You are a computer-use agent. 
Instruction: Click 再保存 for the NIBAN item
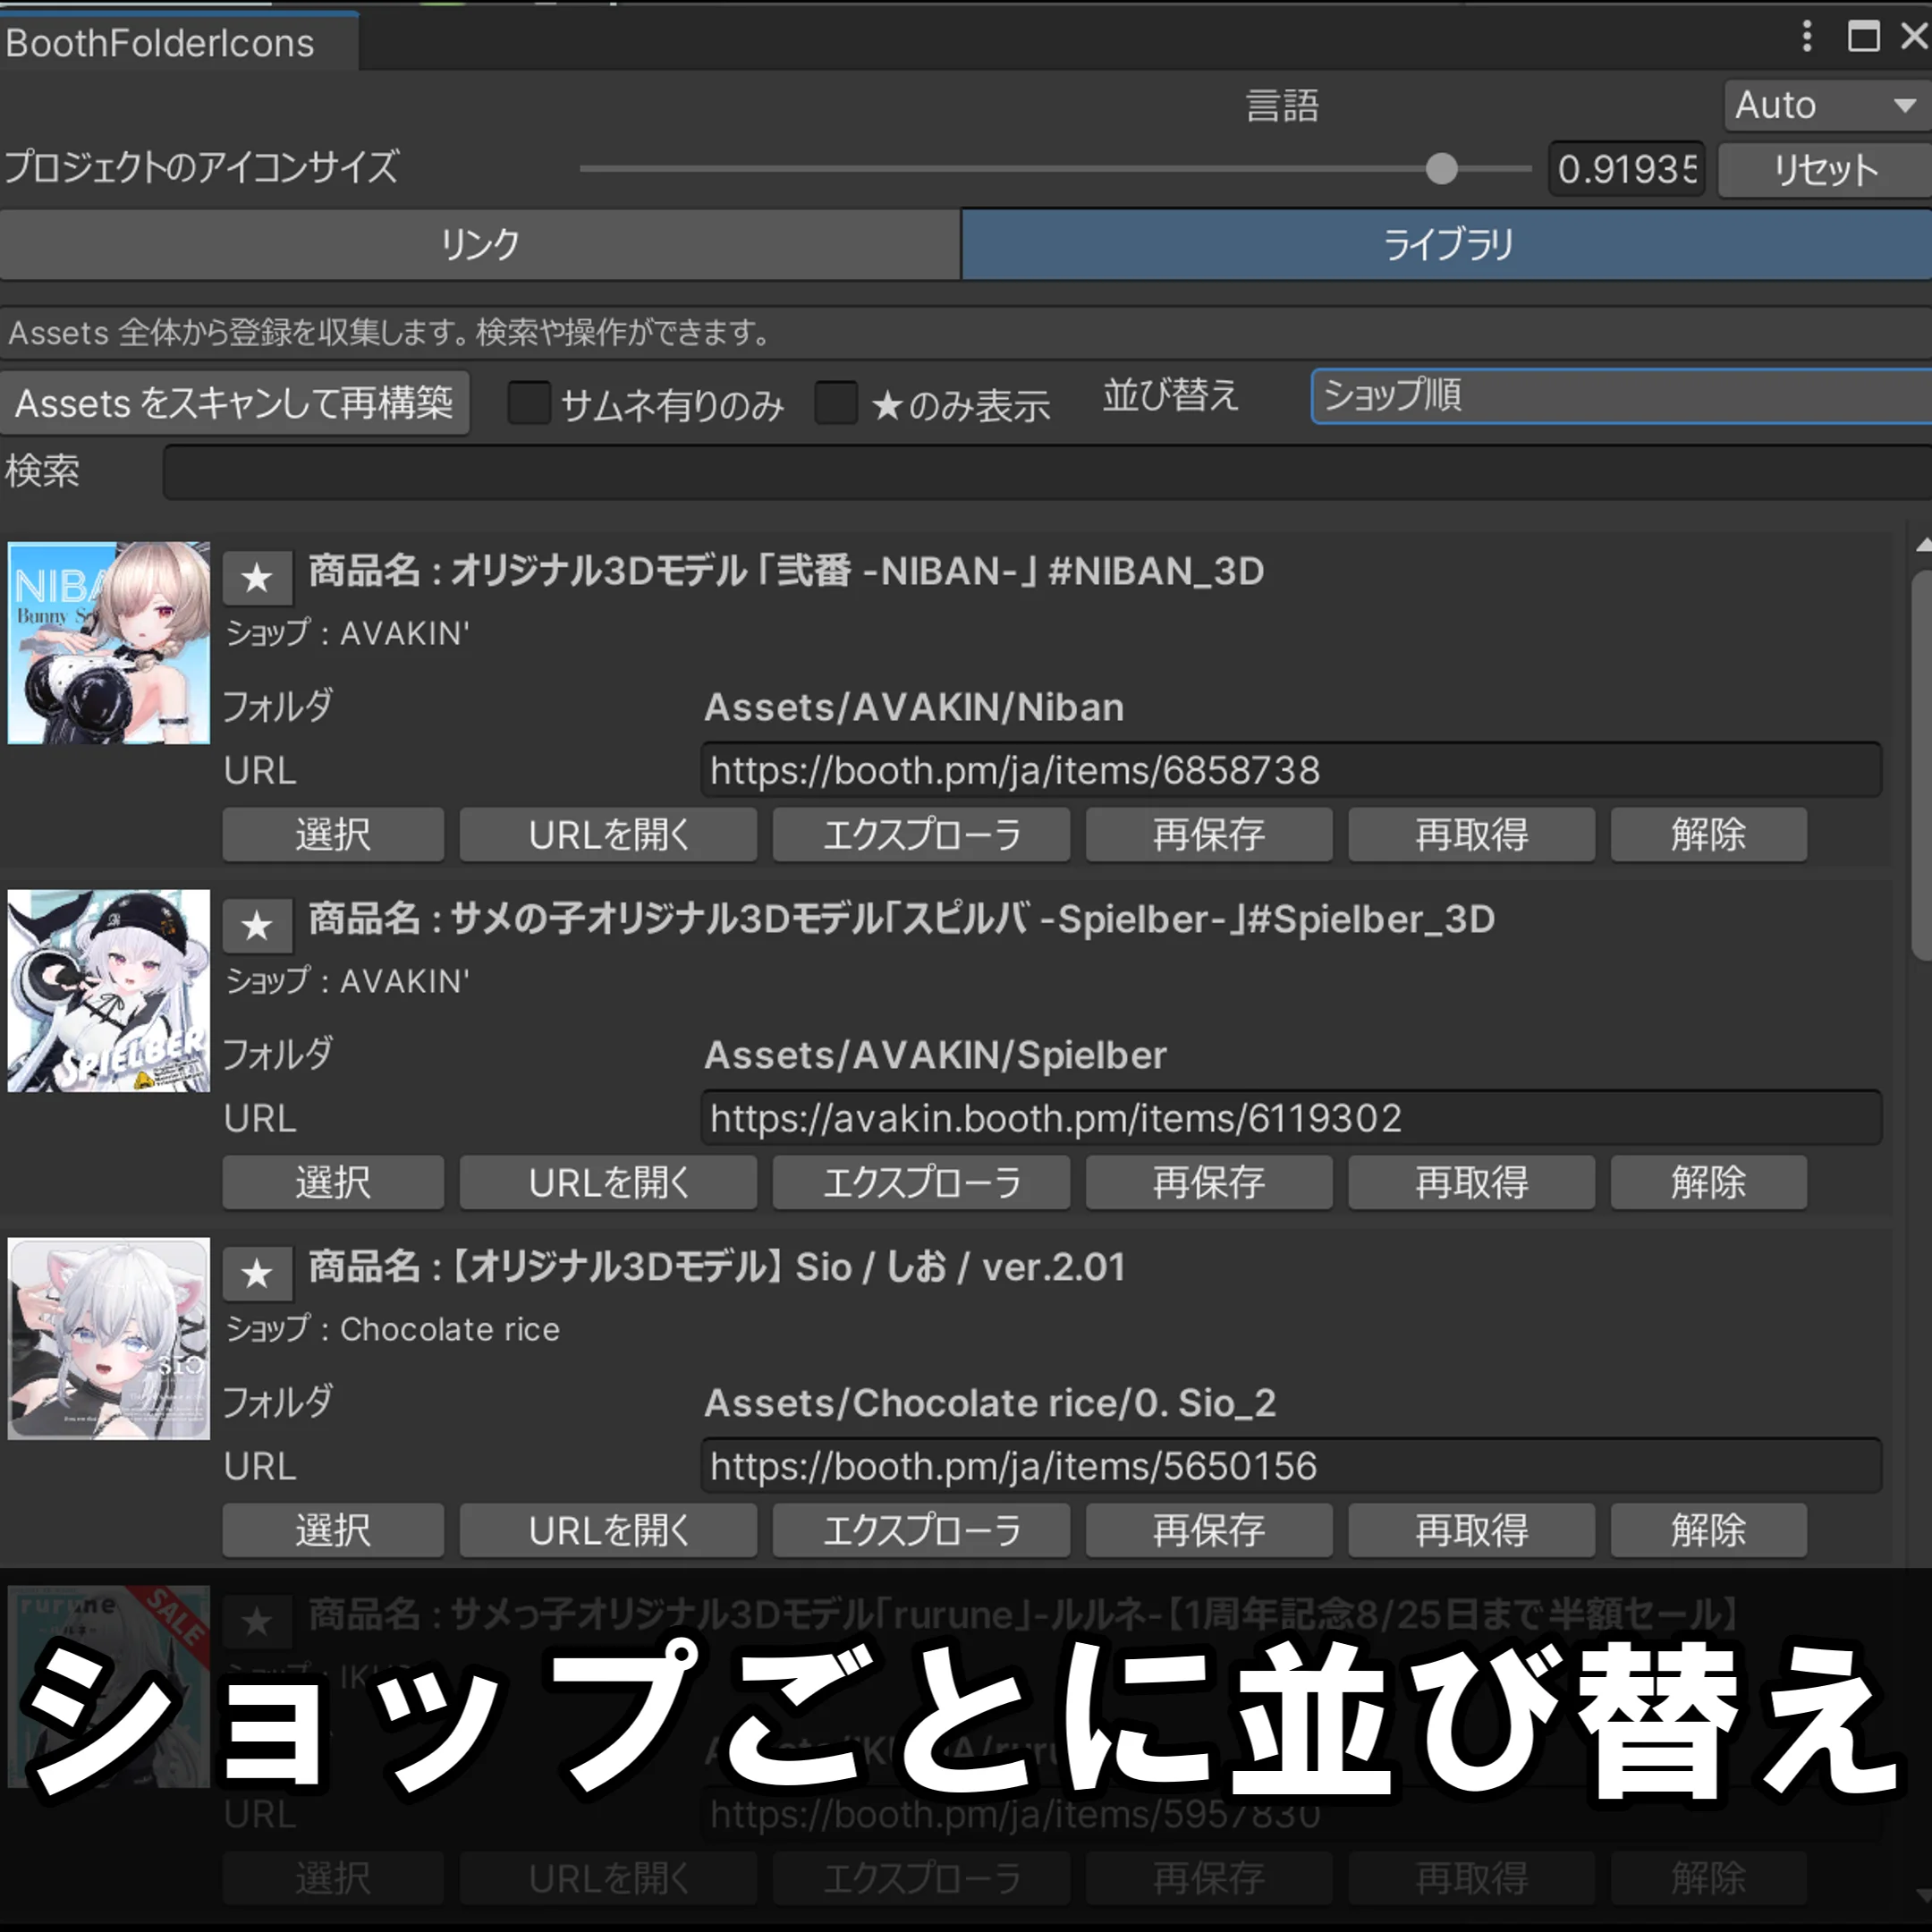1208,834
